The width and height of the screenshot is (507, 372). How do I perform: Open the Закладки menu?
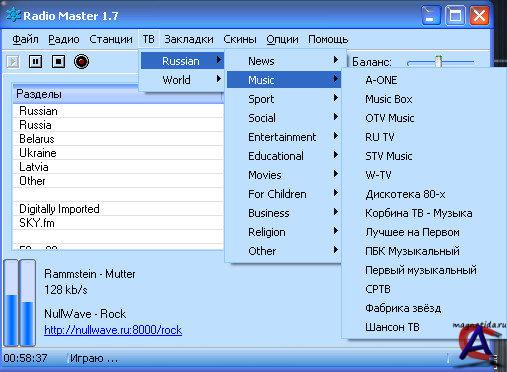(189, 39)
